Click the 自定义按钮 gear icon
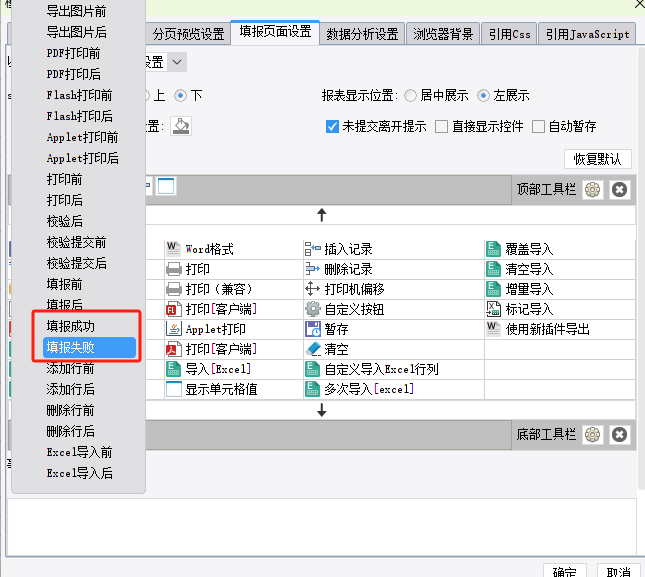 coord(312,309)
